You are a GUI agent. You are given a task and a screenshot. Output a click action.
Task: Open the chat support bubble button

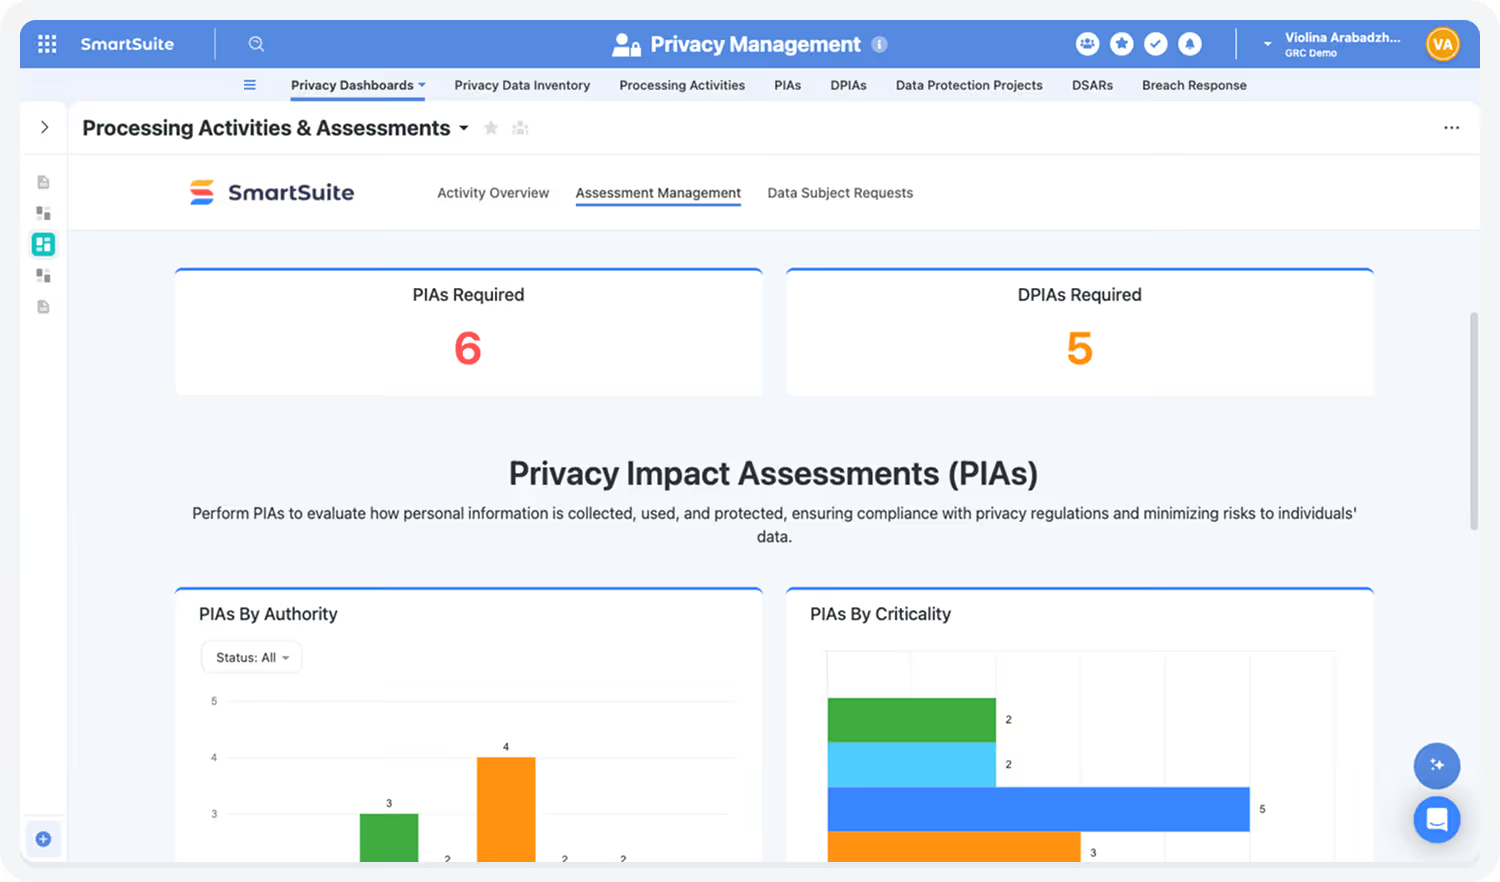click(x=1437, y=820)
